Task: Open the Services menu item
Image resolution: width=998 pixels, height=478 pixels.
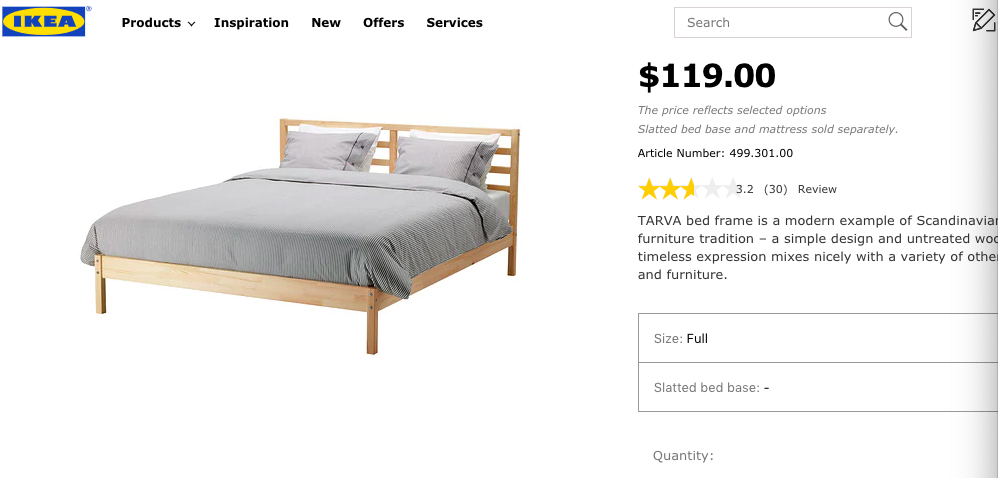Action: click(454, 23)
